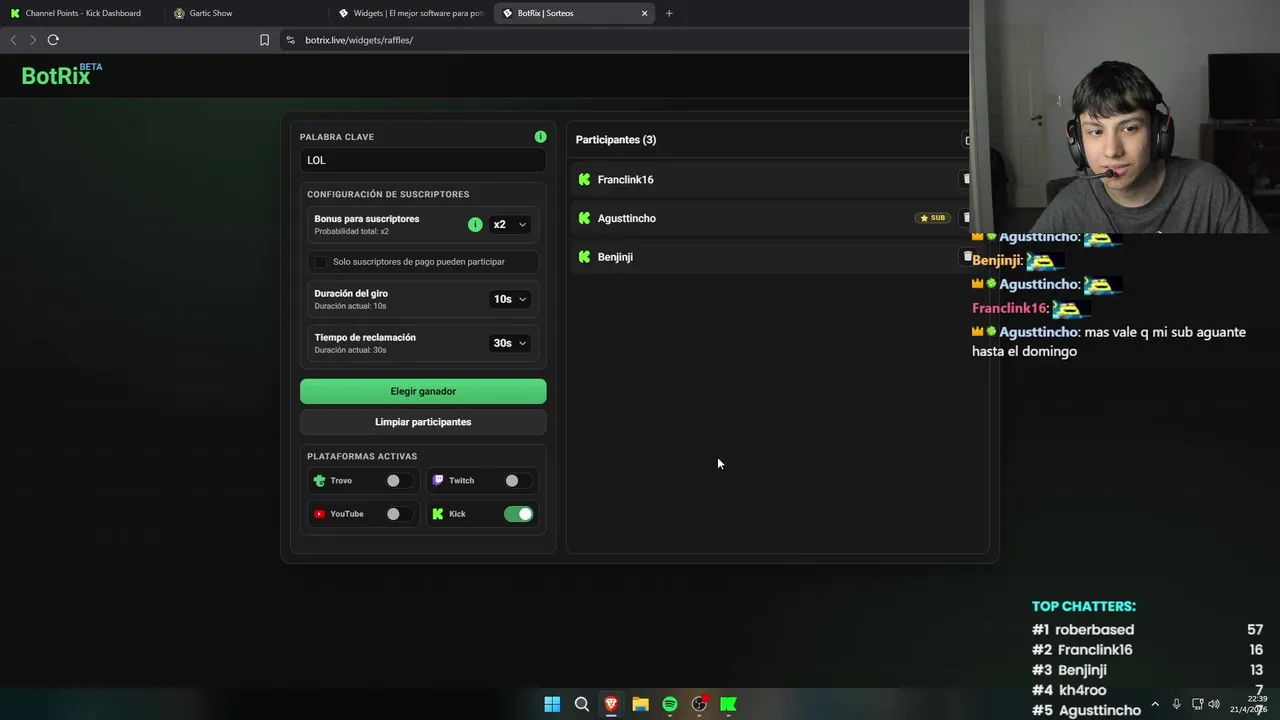The height and width of the screenshot is (720, 1280).
Task: Click the Twitch platform icon
Action: (438, 481)
